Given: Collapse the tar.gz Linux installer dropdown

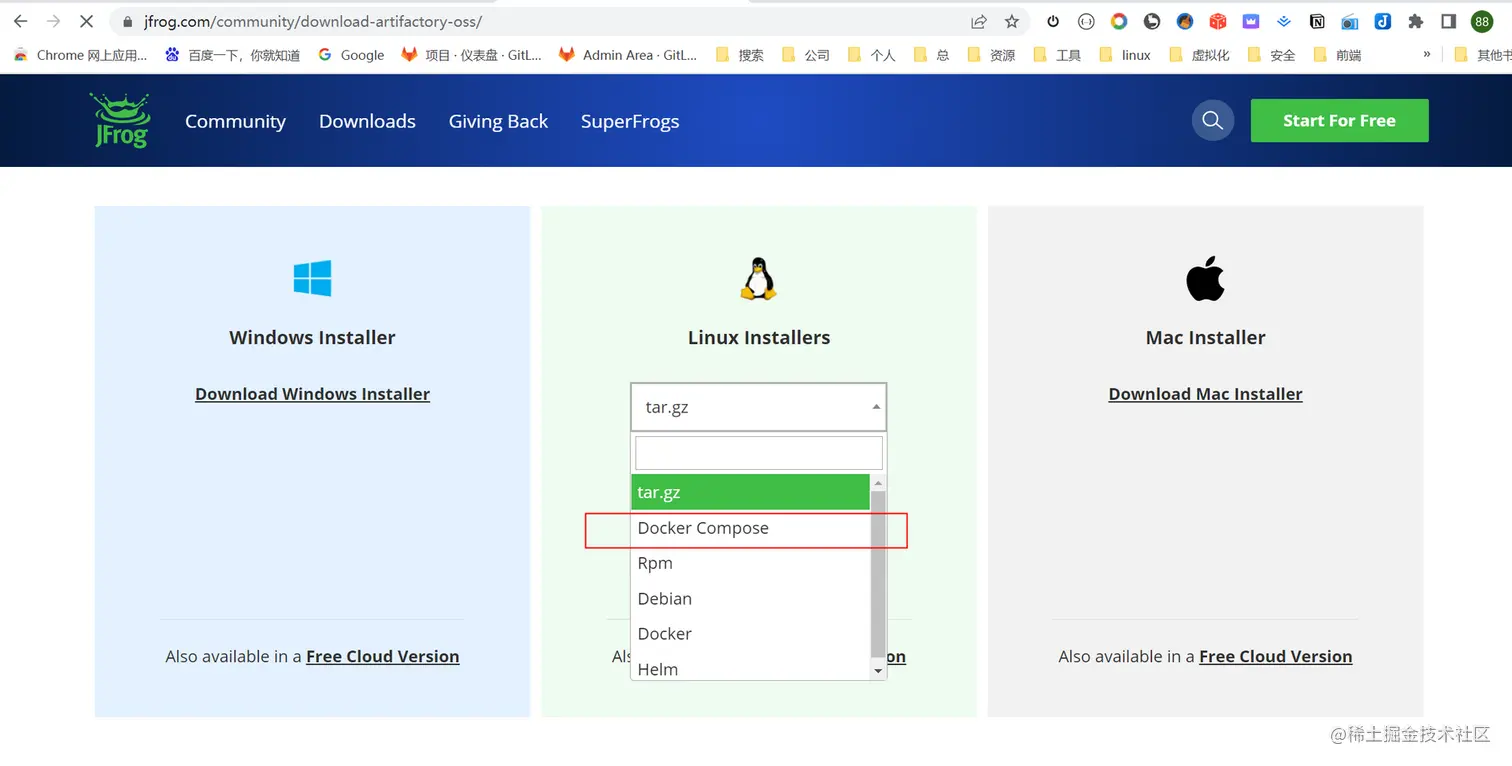Looking at the screenshot, I should click(758, 407).
